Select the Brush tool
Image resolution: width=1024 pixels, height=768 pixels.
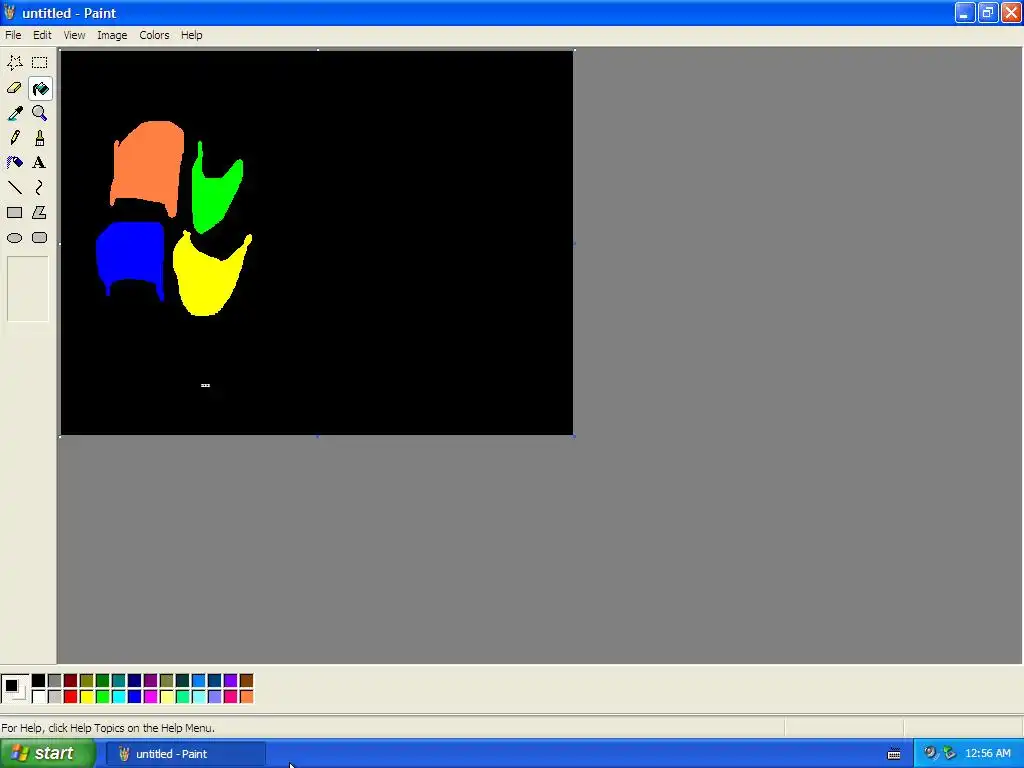click(40, 138)
